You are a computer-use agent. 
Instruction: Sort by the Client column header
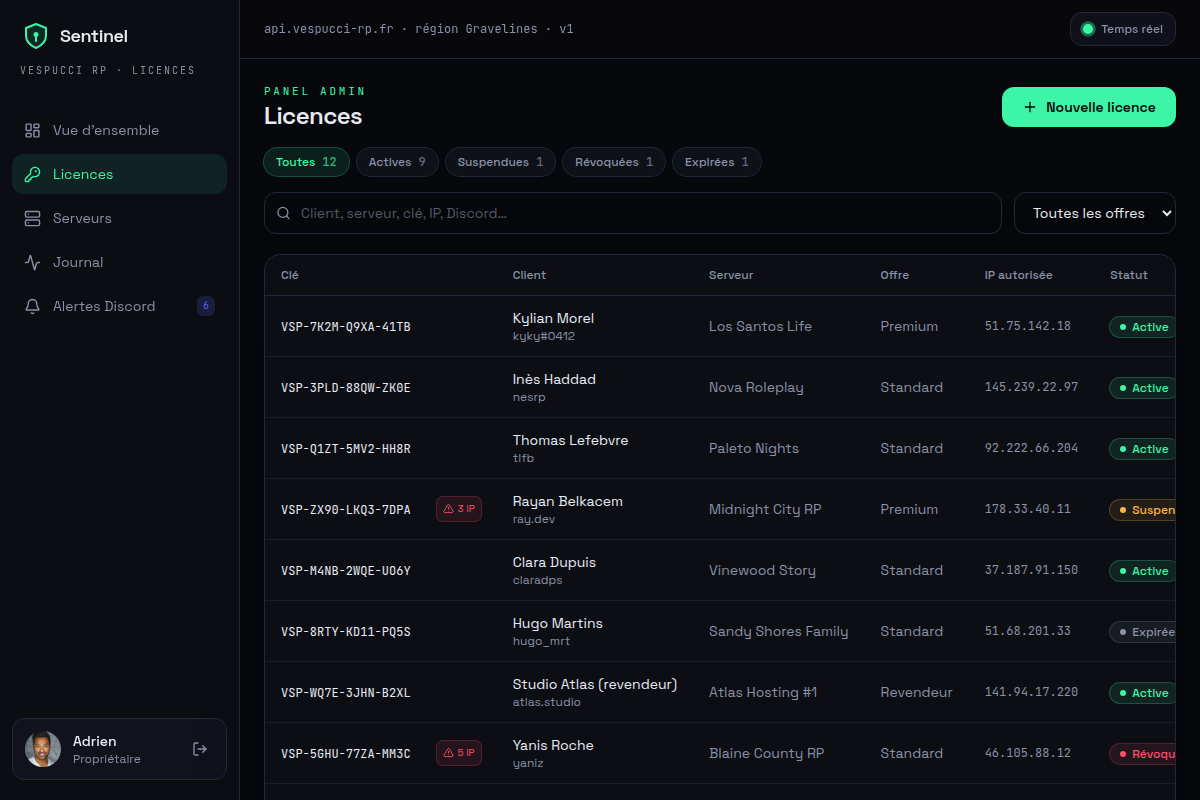529,275
